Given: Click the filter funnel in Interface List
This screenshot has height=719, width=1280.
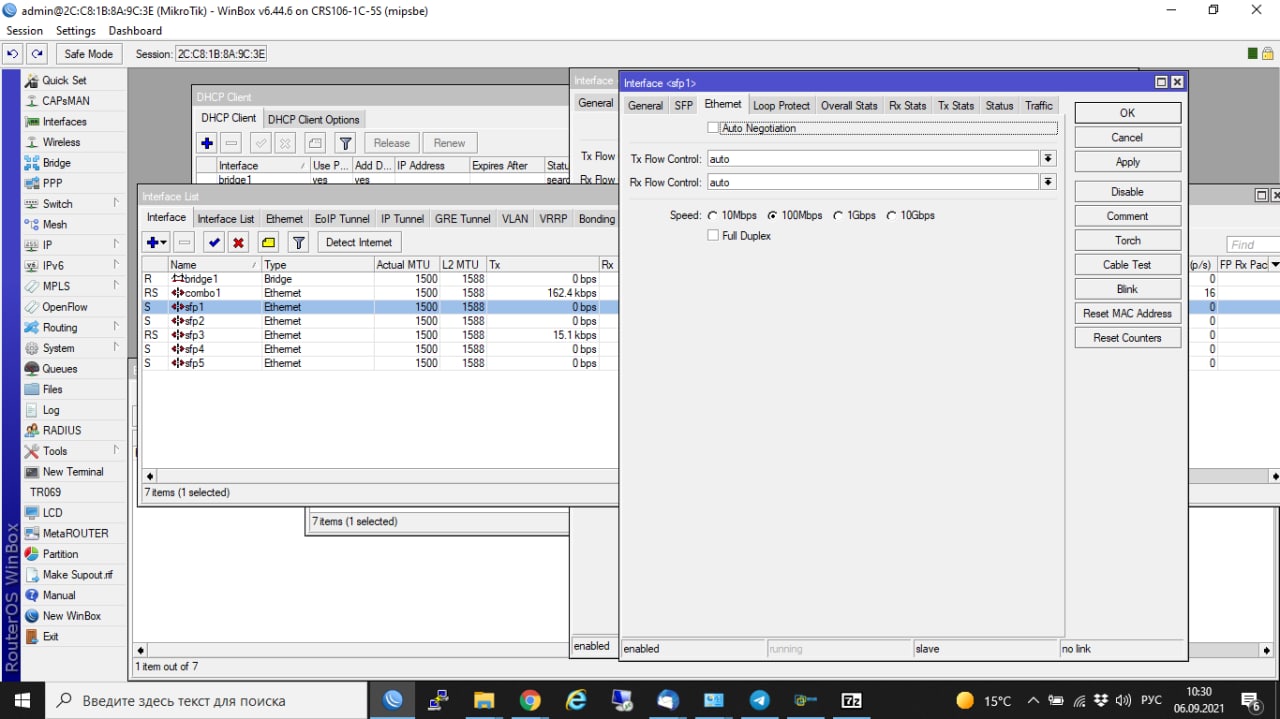Looking at the screenshot, I should [298, 242].
